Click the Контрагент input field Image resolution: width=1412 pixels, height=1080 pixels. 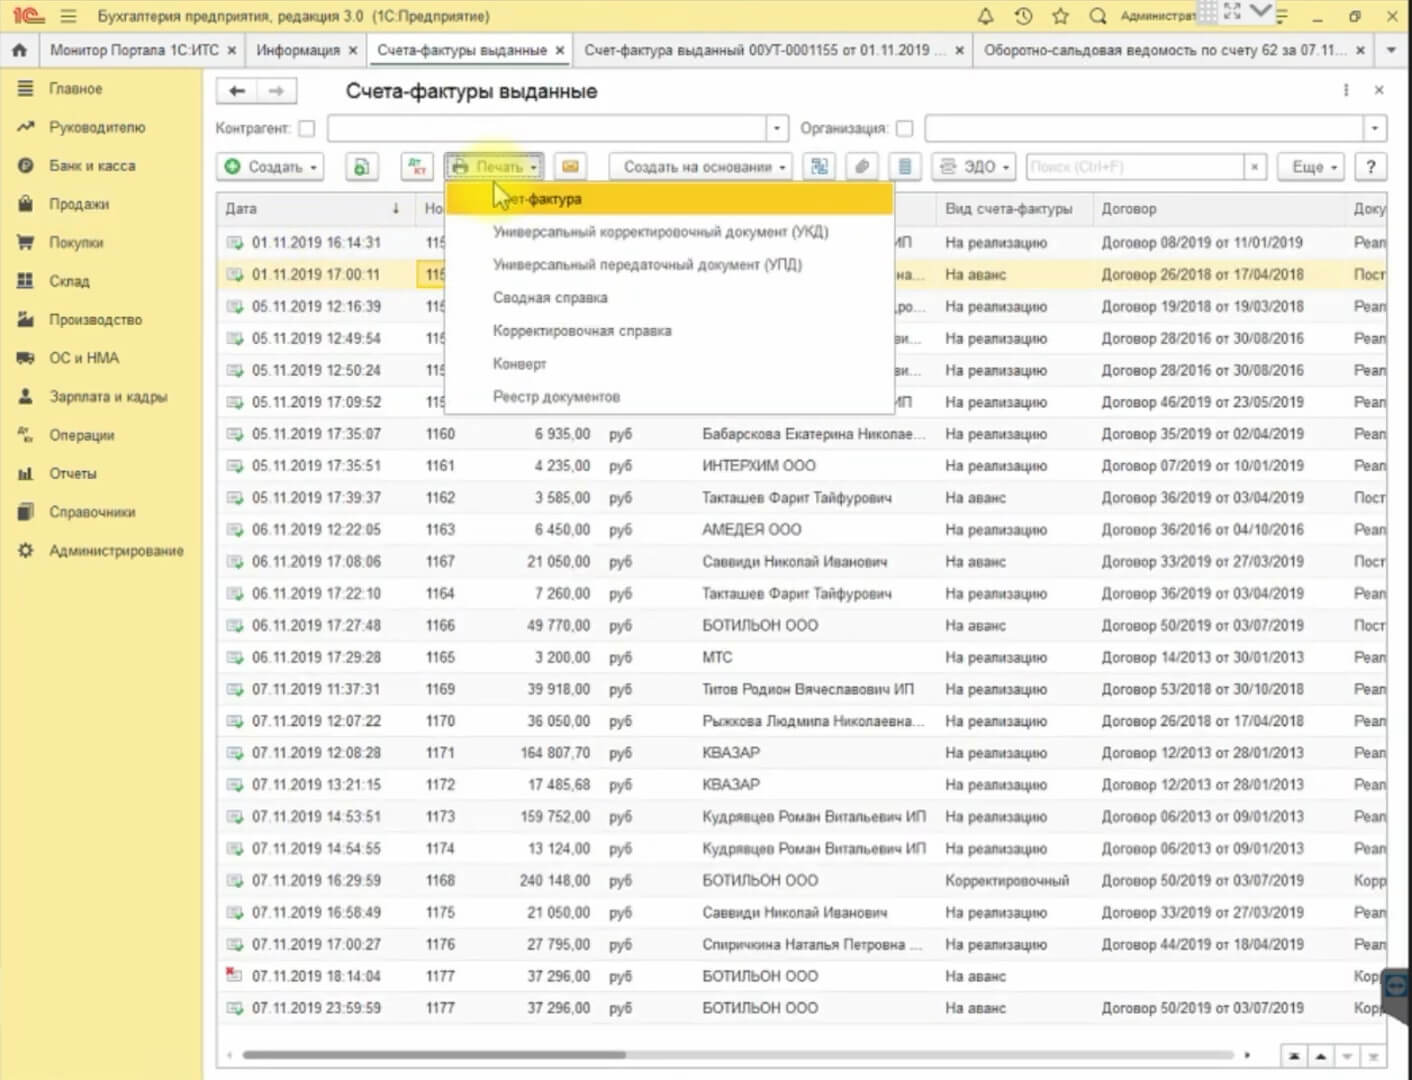(x=547, y=128)
